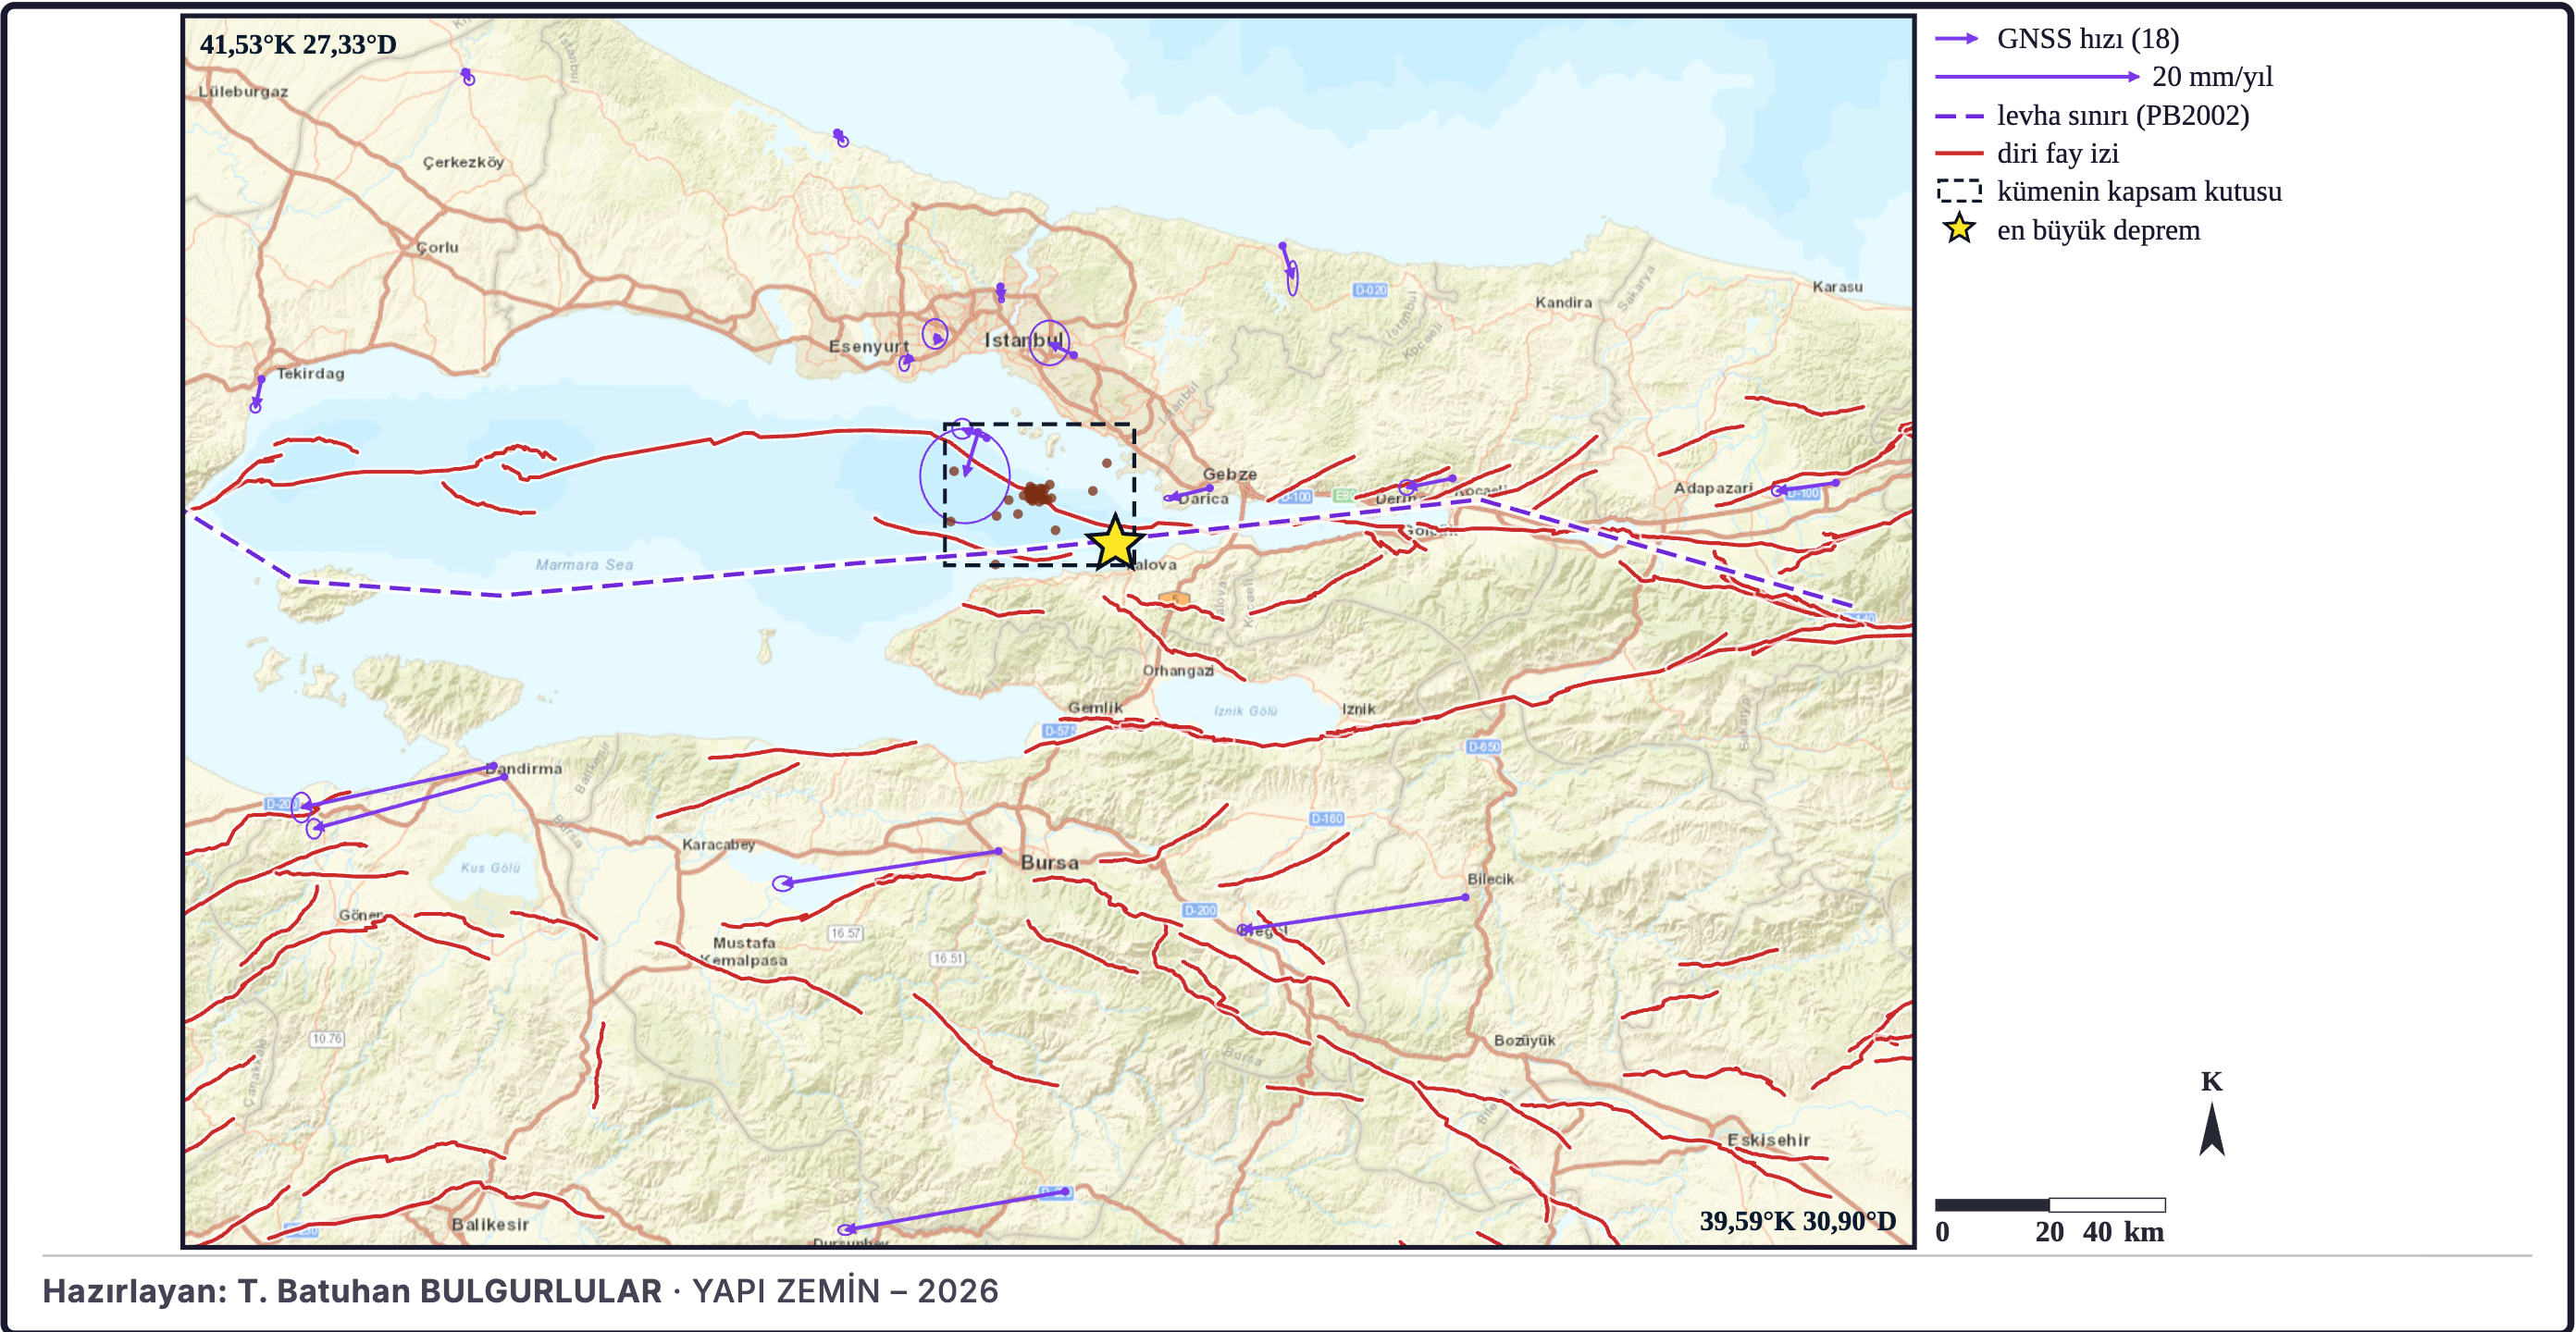Click the Bilecik label

pyautogui.click(x=1490, y=879)
